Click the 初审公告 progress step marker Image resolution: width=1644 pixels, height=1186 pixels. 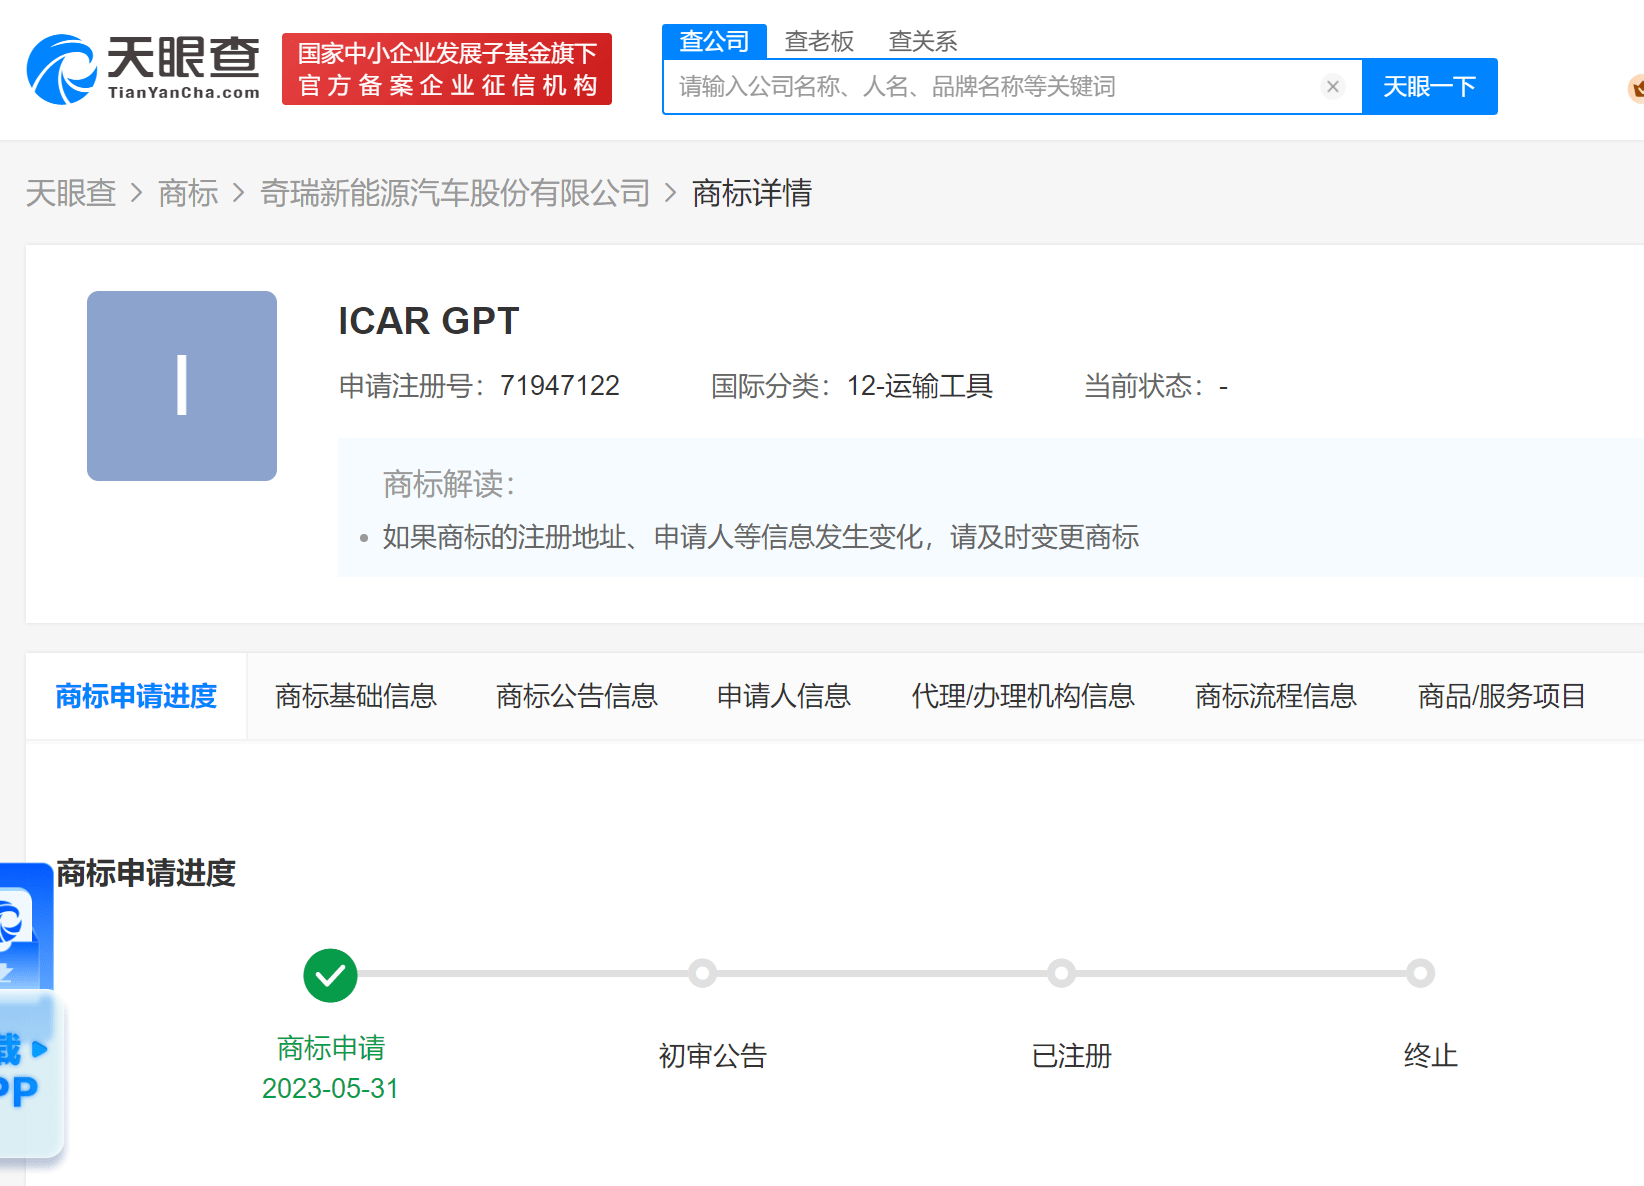(703, 973)
